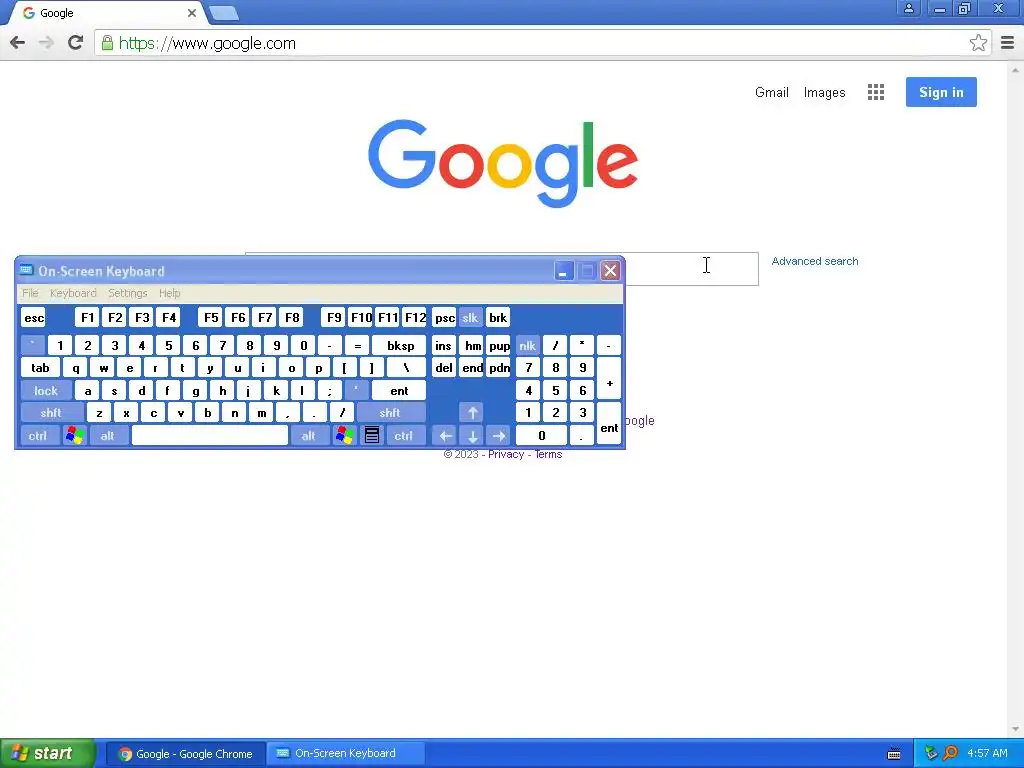The image size is (1024, 768).
Task: Click the magnifier icon in system tray
Action: click(x=950, y=754)
